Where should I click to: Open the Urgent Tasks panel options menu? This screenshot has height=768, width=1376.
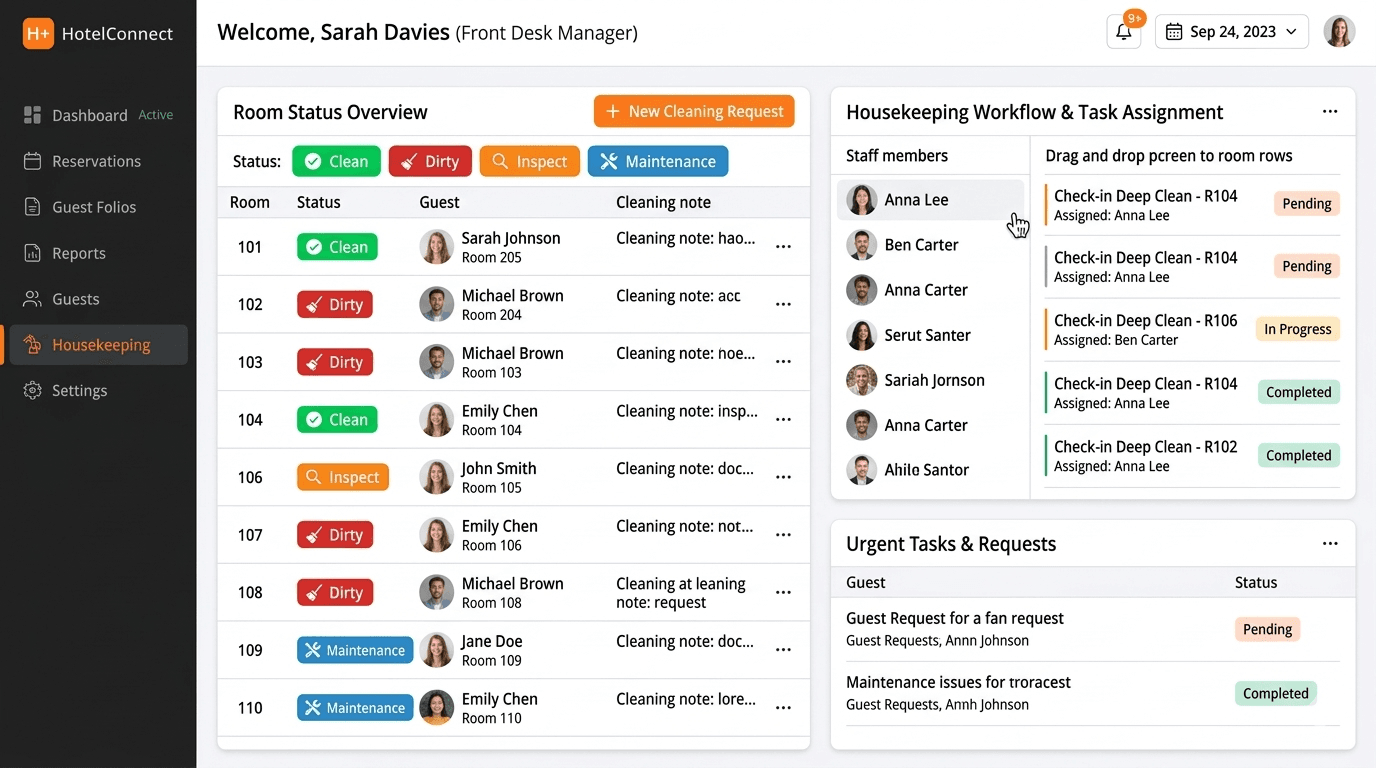coord(1329,544)
